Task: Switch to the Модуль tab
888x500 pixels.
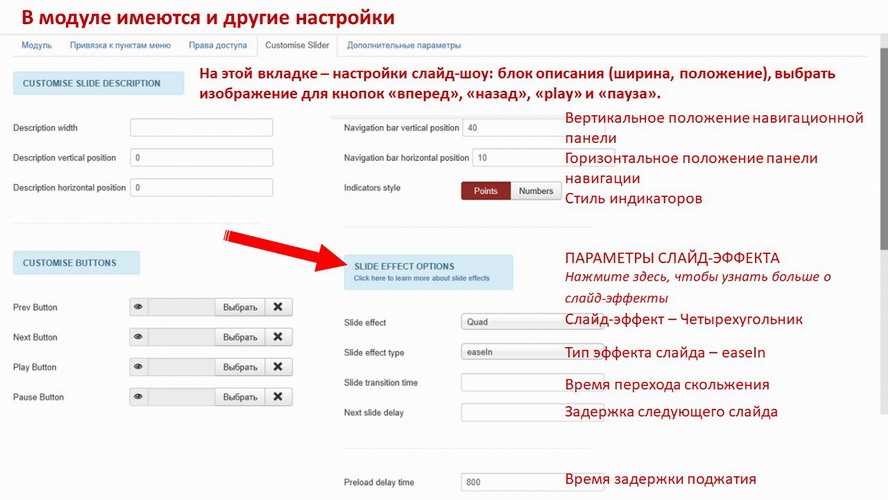Action: click(x=36, y=45)
